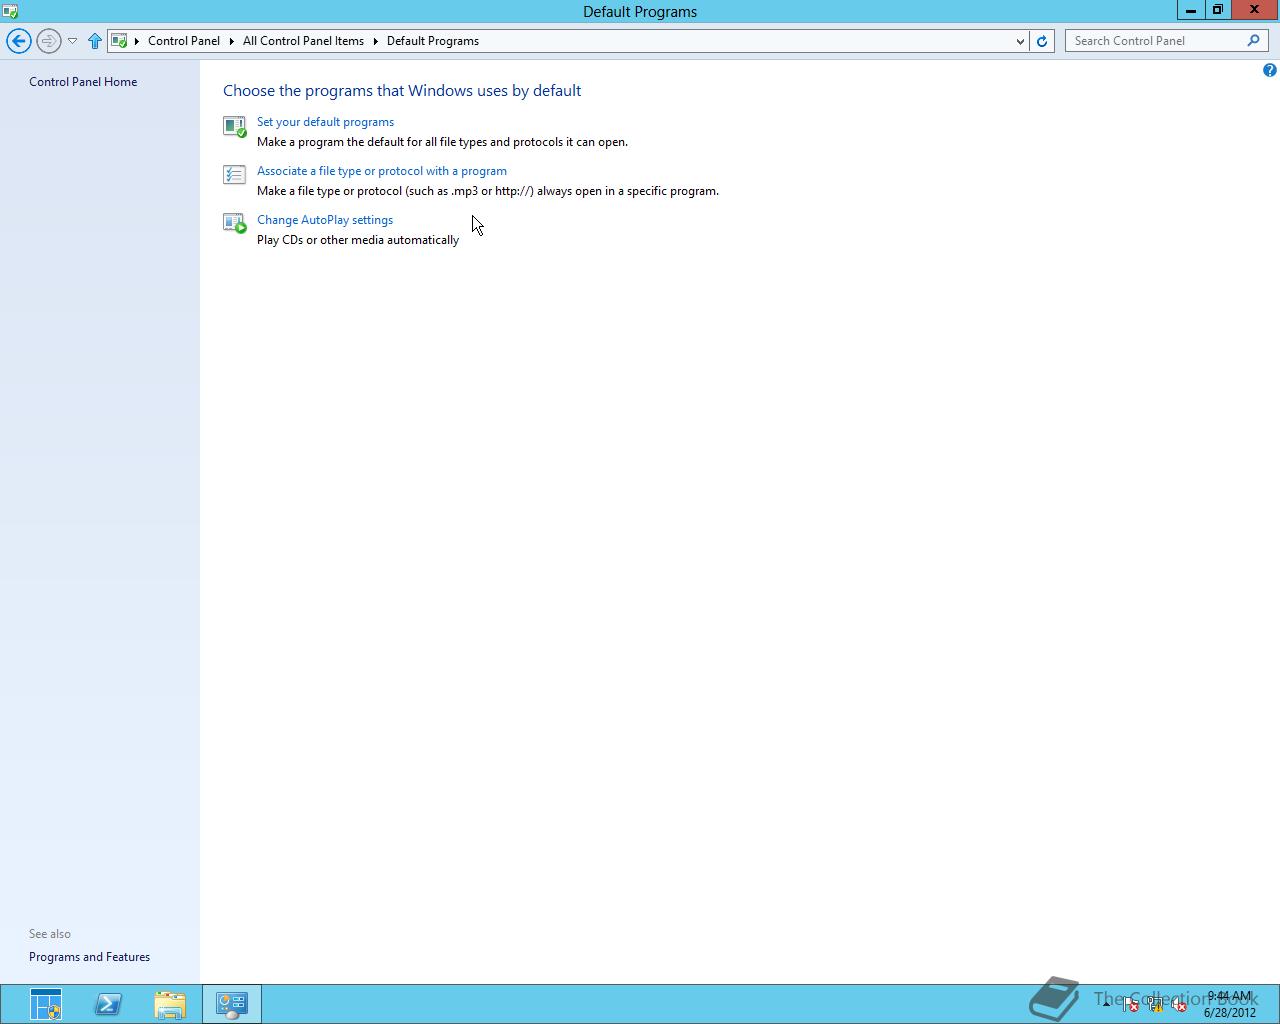Click the Change AutoPlay settings icon
This screenshot has height=1024, width=1280.
pos(234,224)
